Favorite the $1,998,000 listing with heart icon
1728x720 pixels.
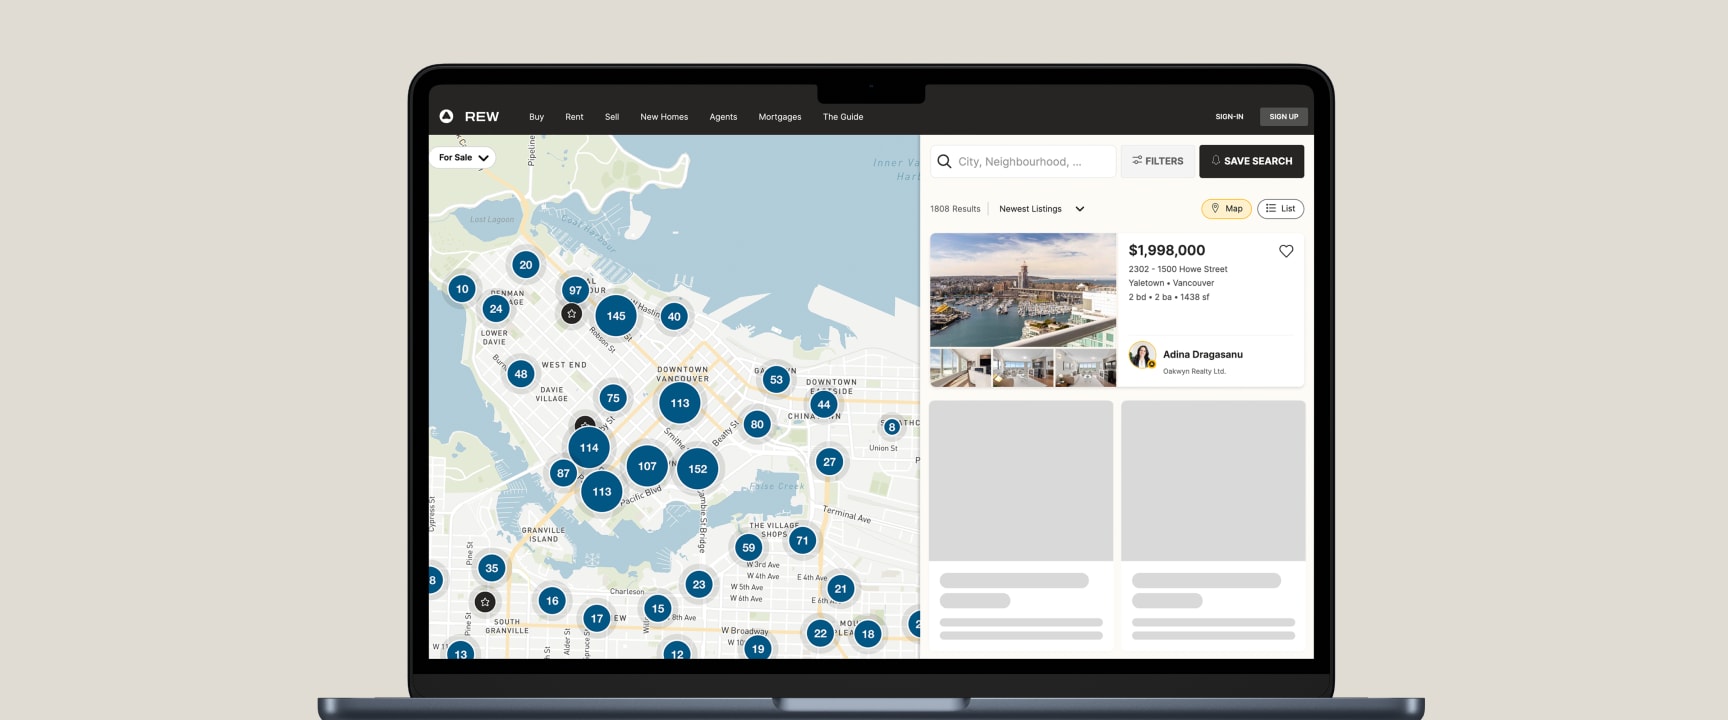click(1286, 251)
